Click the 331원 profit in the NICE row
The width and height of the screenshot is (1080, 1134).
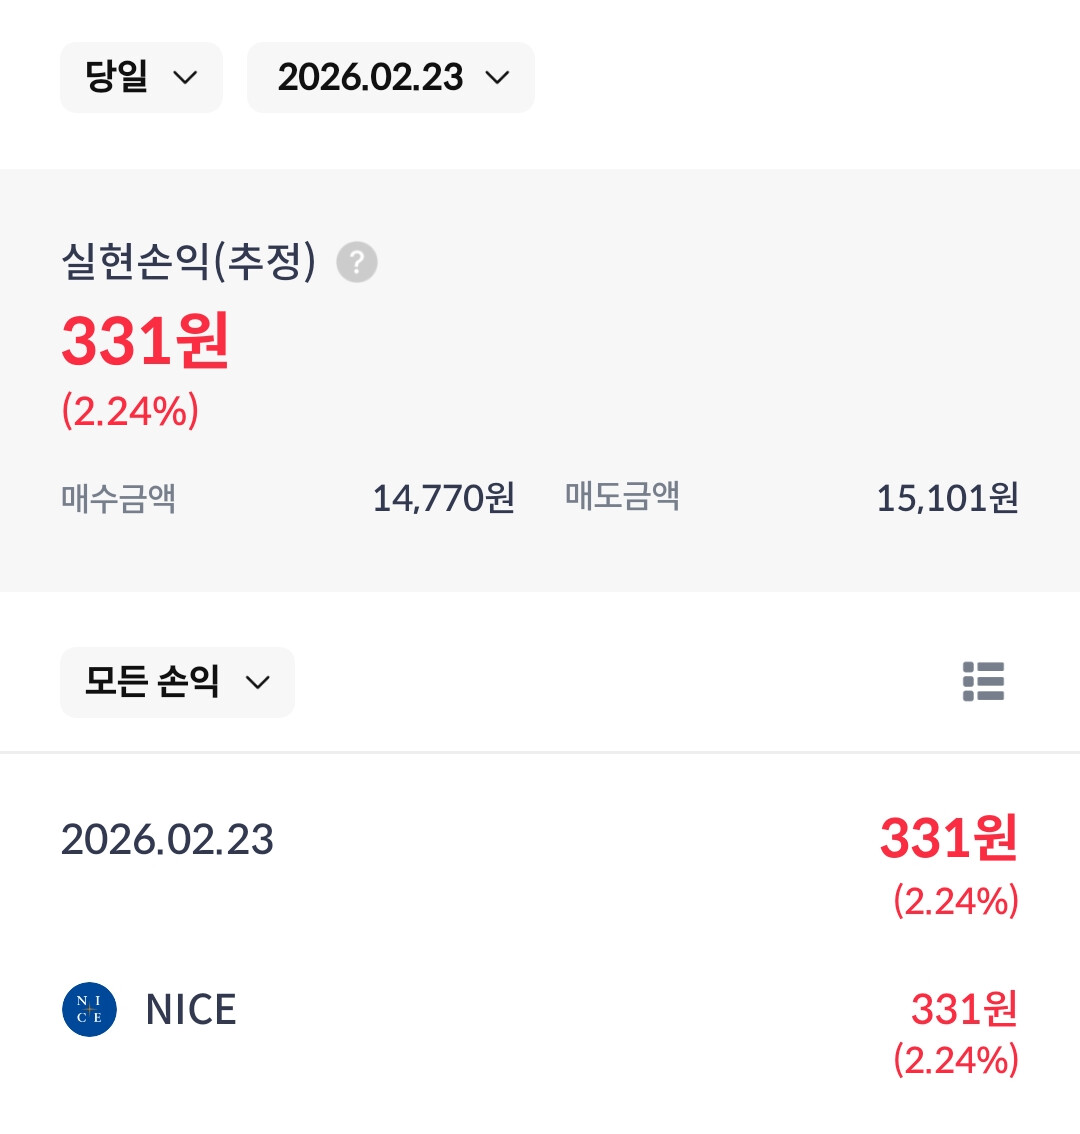point(963,1009)
